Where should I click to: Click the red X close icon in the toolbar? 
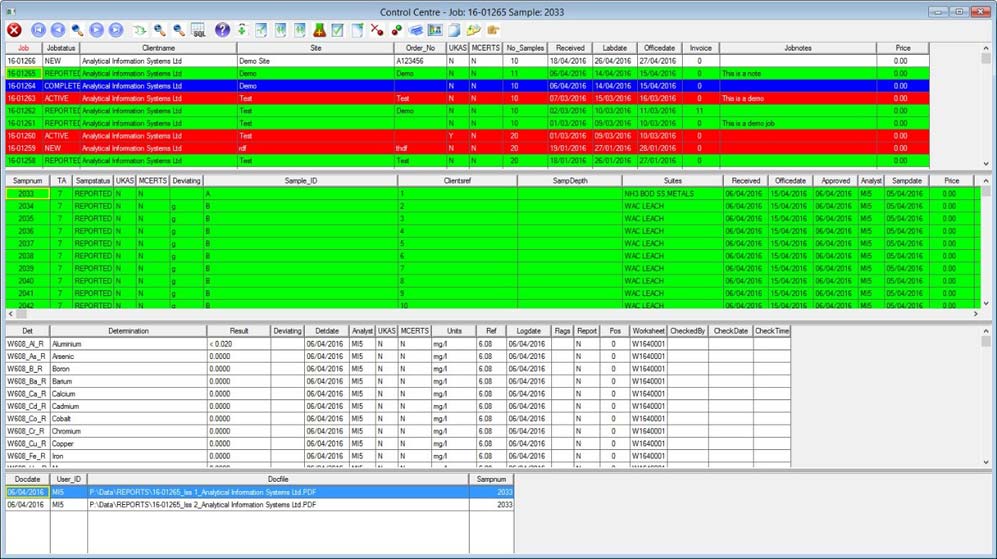click(x=14, y=30)
